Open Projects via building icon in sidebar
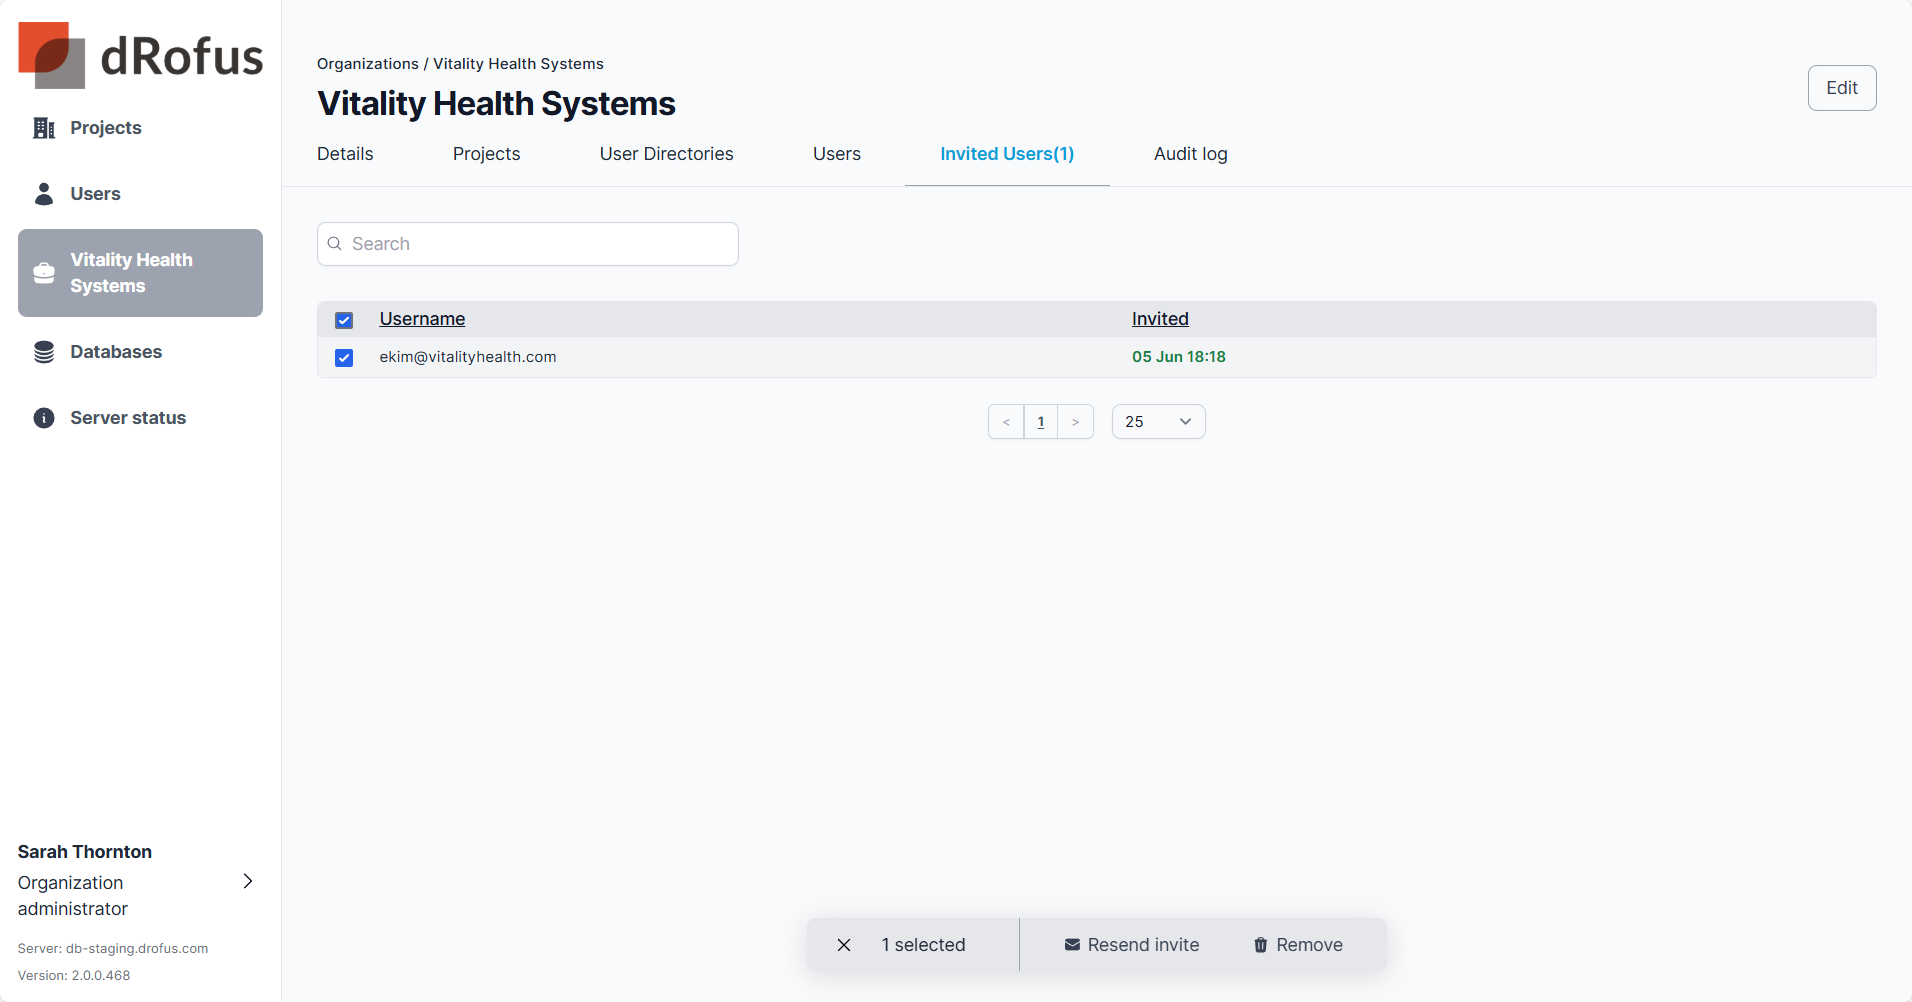 [x=44, y=128]
